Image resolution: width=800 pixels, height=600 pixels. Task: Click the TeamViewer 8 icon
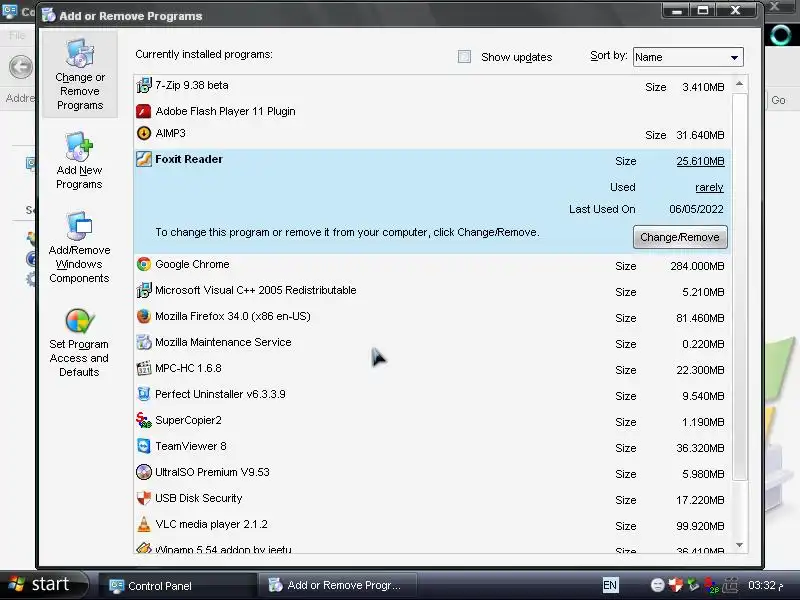tap(144, 446)
